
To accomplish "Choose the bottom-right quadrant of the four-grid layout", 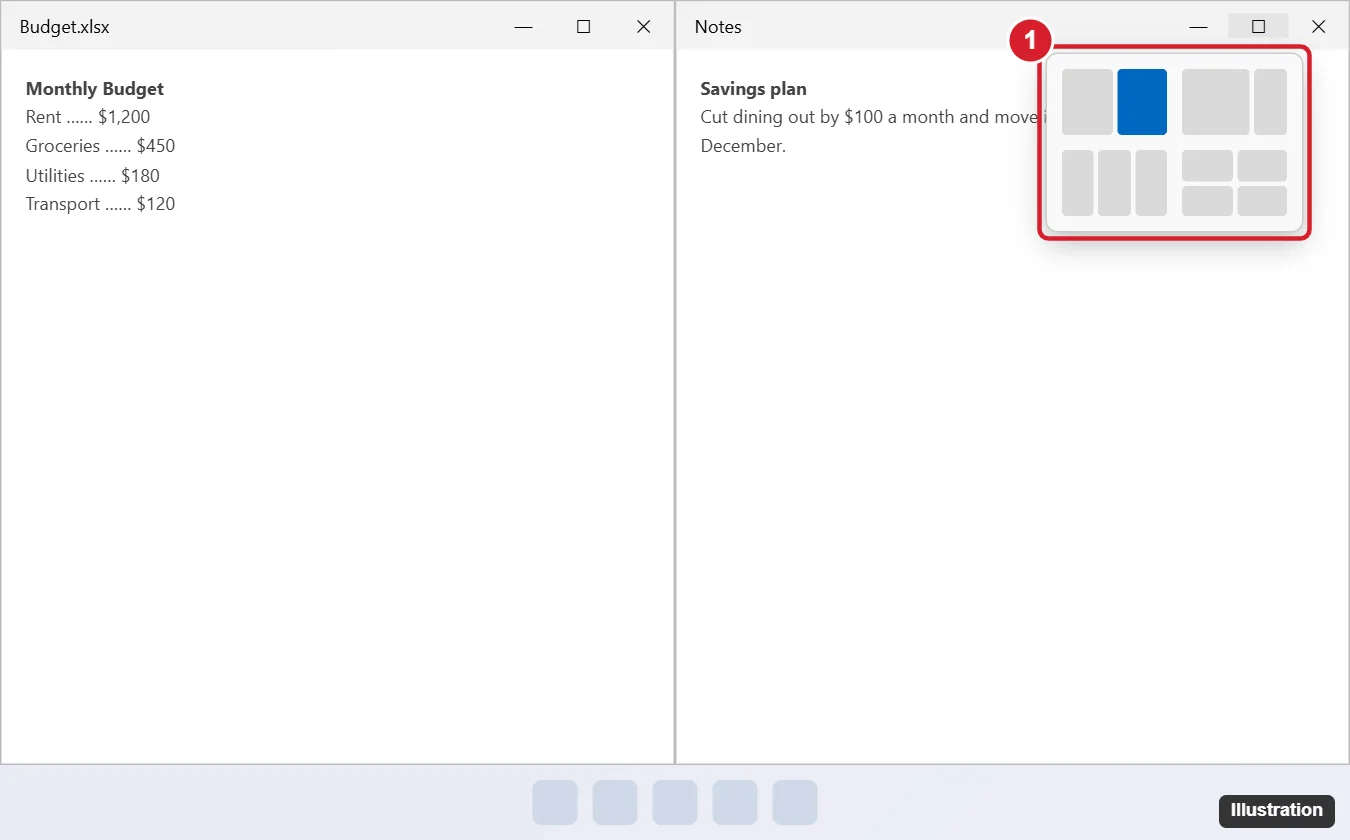I will coord(1262,201).
